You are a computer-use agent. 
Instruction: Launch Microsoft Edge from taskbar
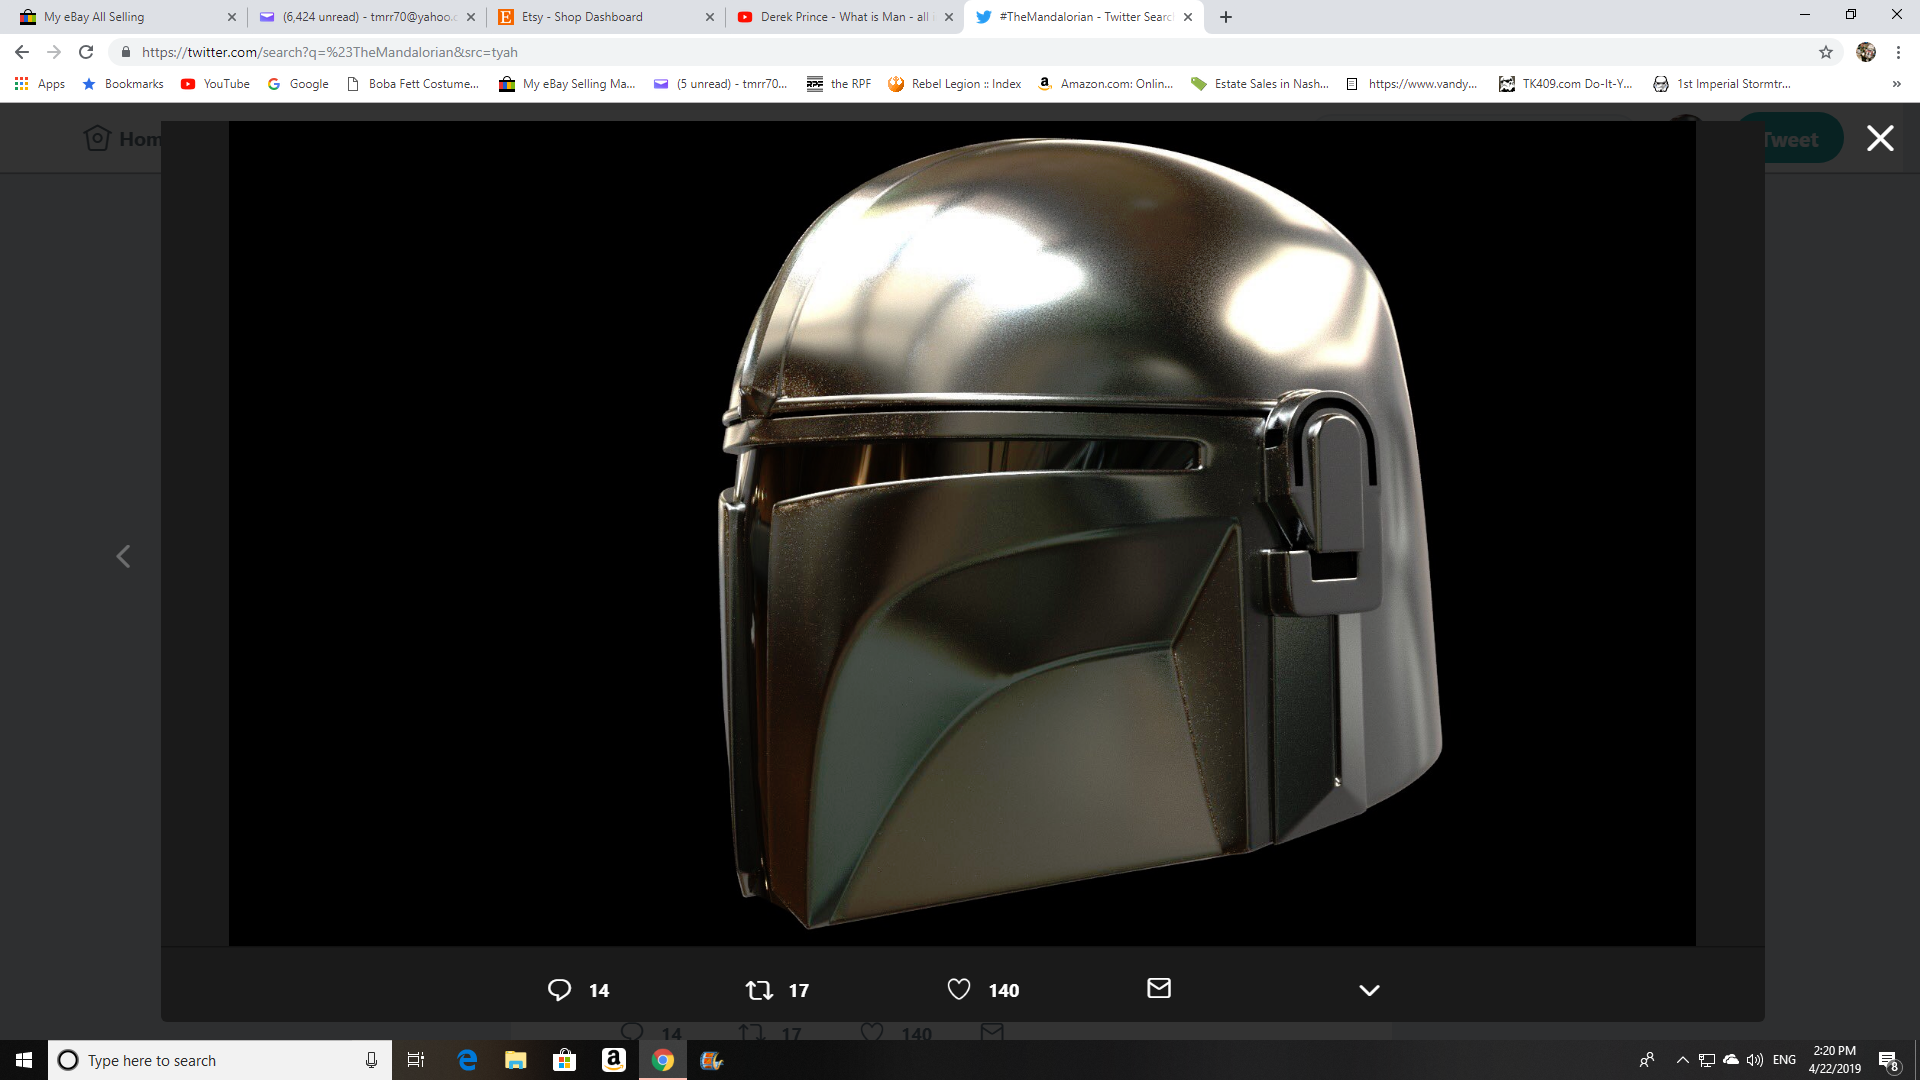467,1060
